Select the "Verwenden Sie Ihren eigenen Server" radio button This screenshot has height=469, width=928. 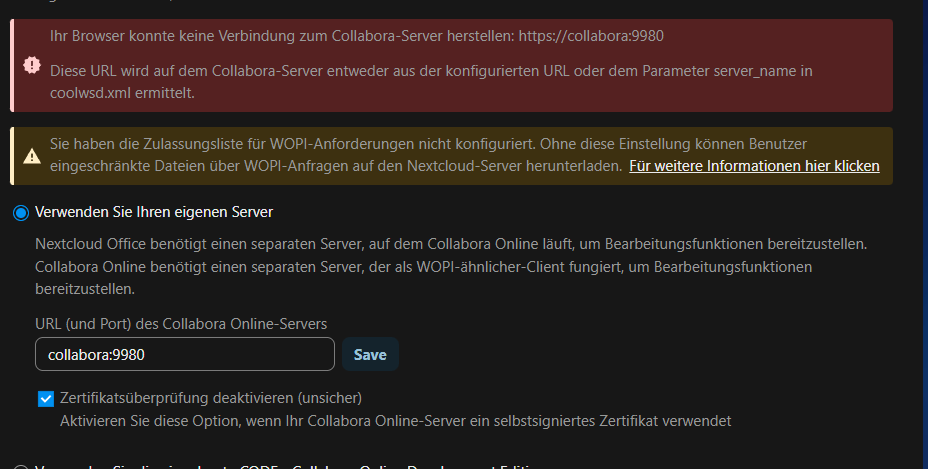[x=21, y=213]
